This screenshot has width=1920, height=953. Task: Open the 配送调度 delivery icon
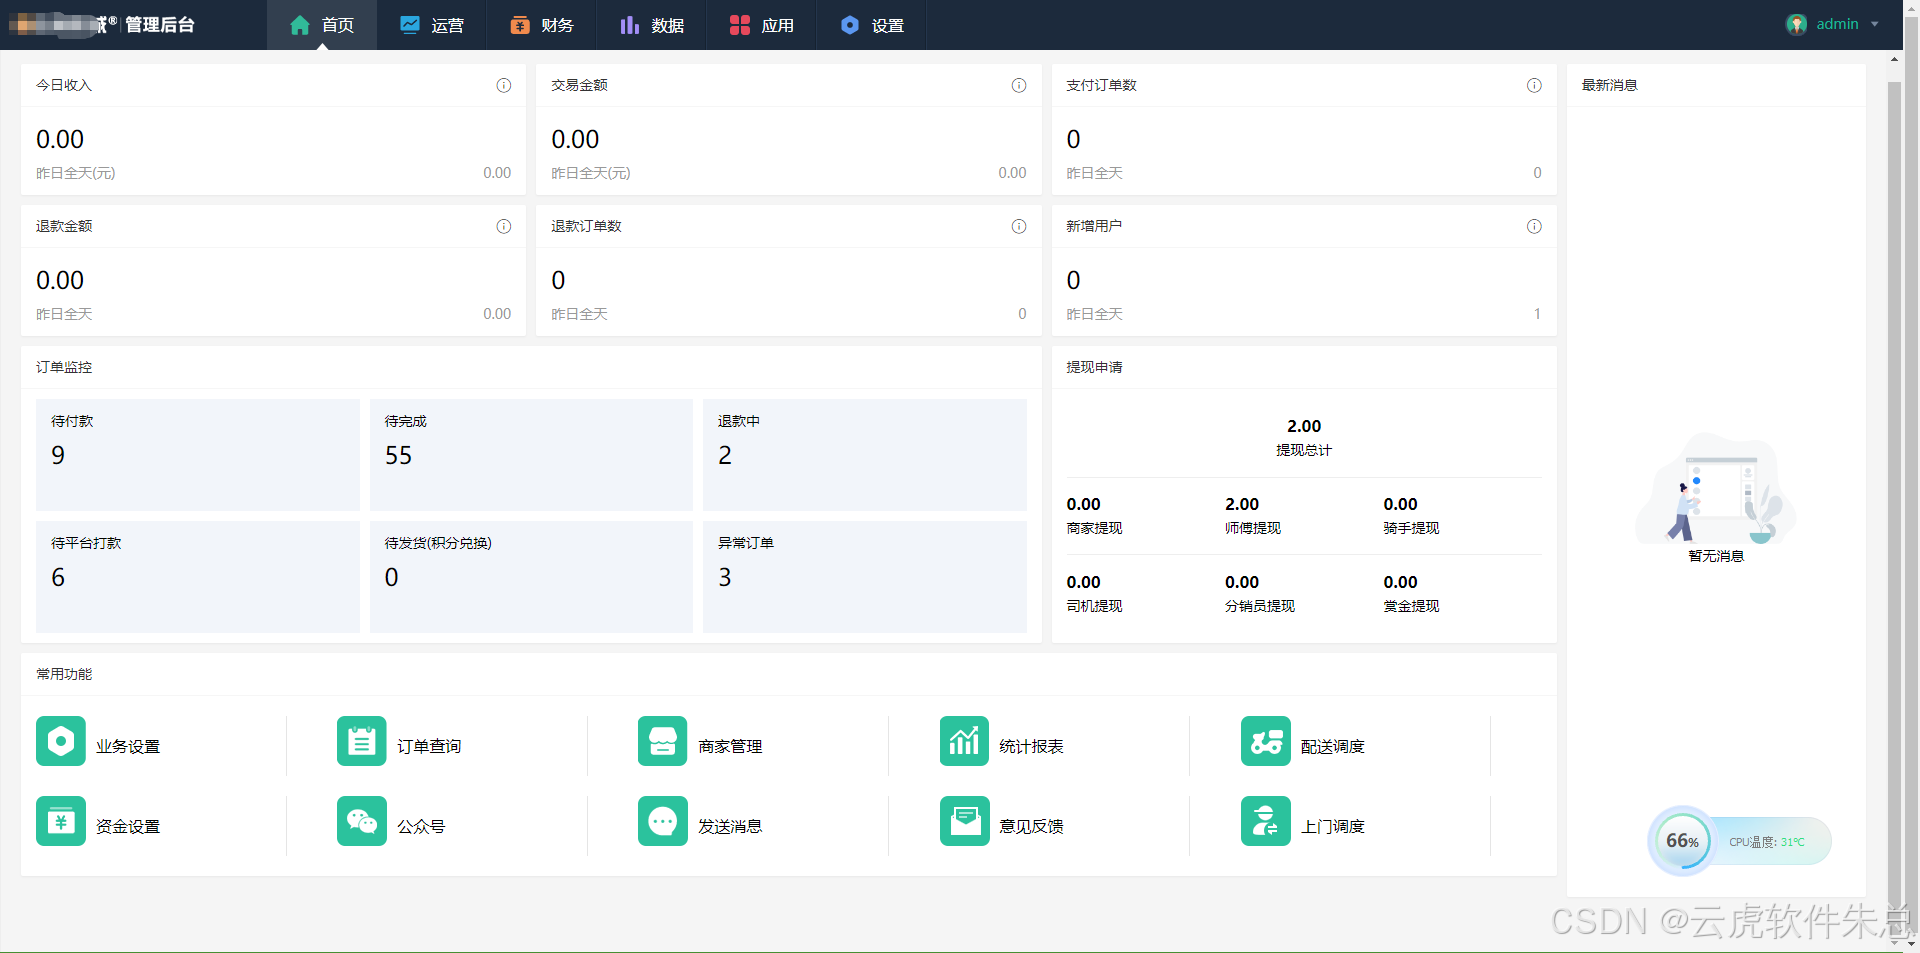tap(1265, 741)
